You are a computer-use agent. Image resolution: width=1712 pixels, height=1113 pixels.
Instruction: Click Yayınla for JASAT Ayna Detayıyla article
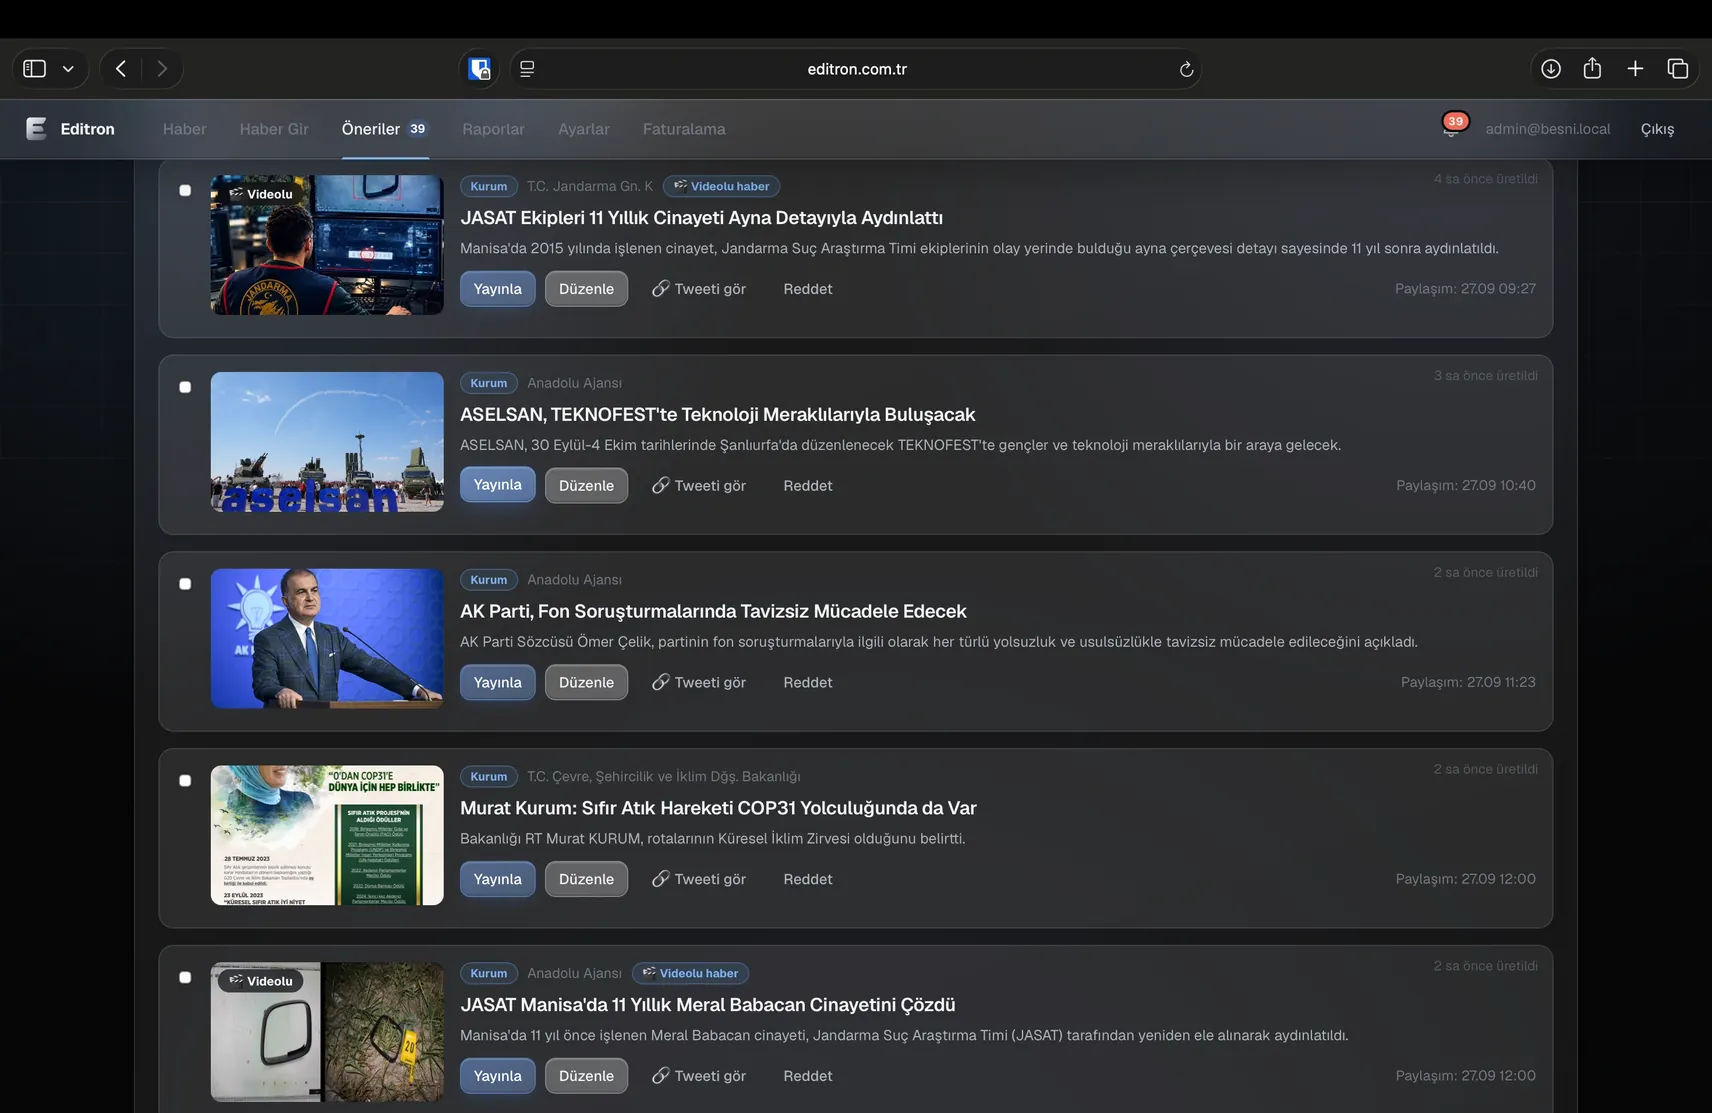click(x=498, y=289)
